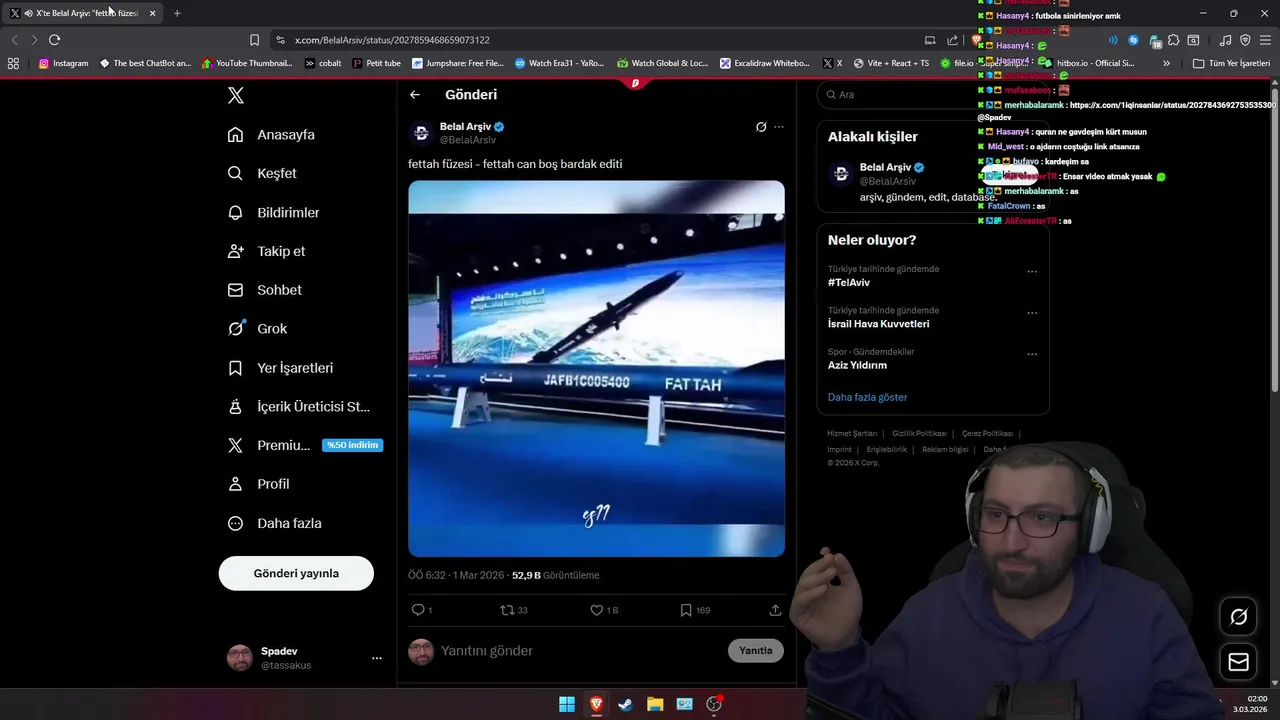1280x720 pixels.
Task: Open Spadev account switcher dots
Action: tap(377, 658)
